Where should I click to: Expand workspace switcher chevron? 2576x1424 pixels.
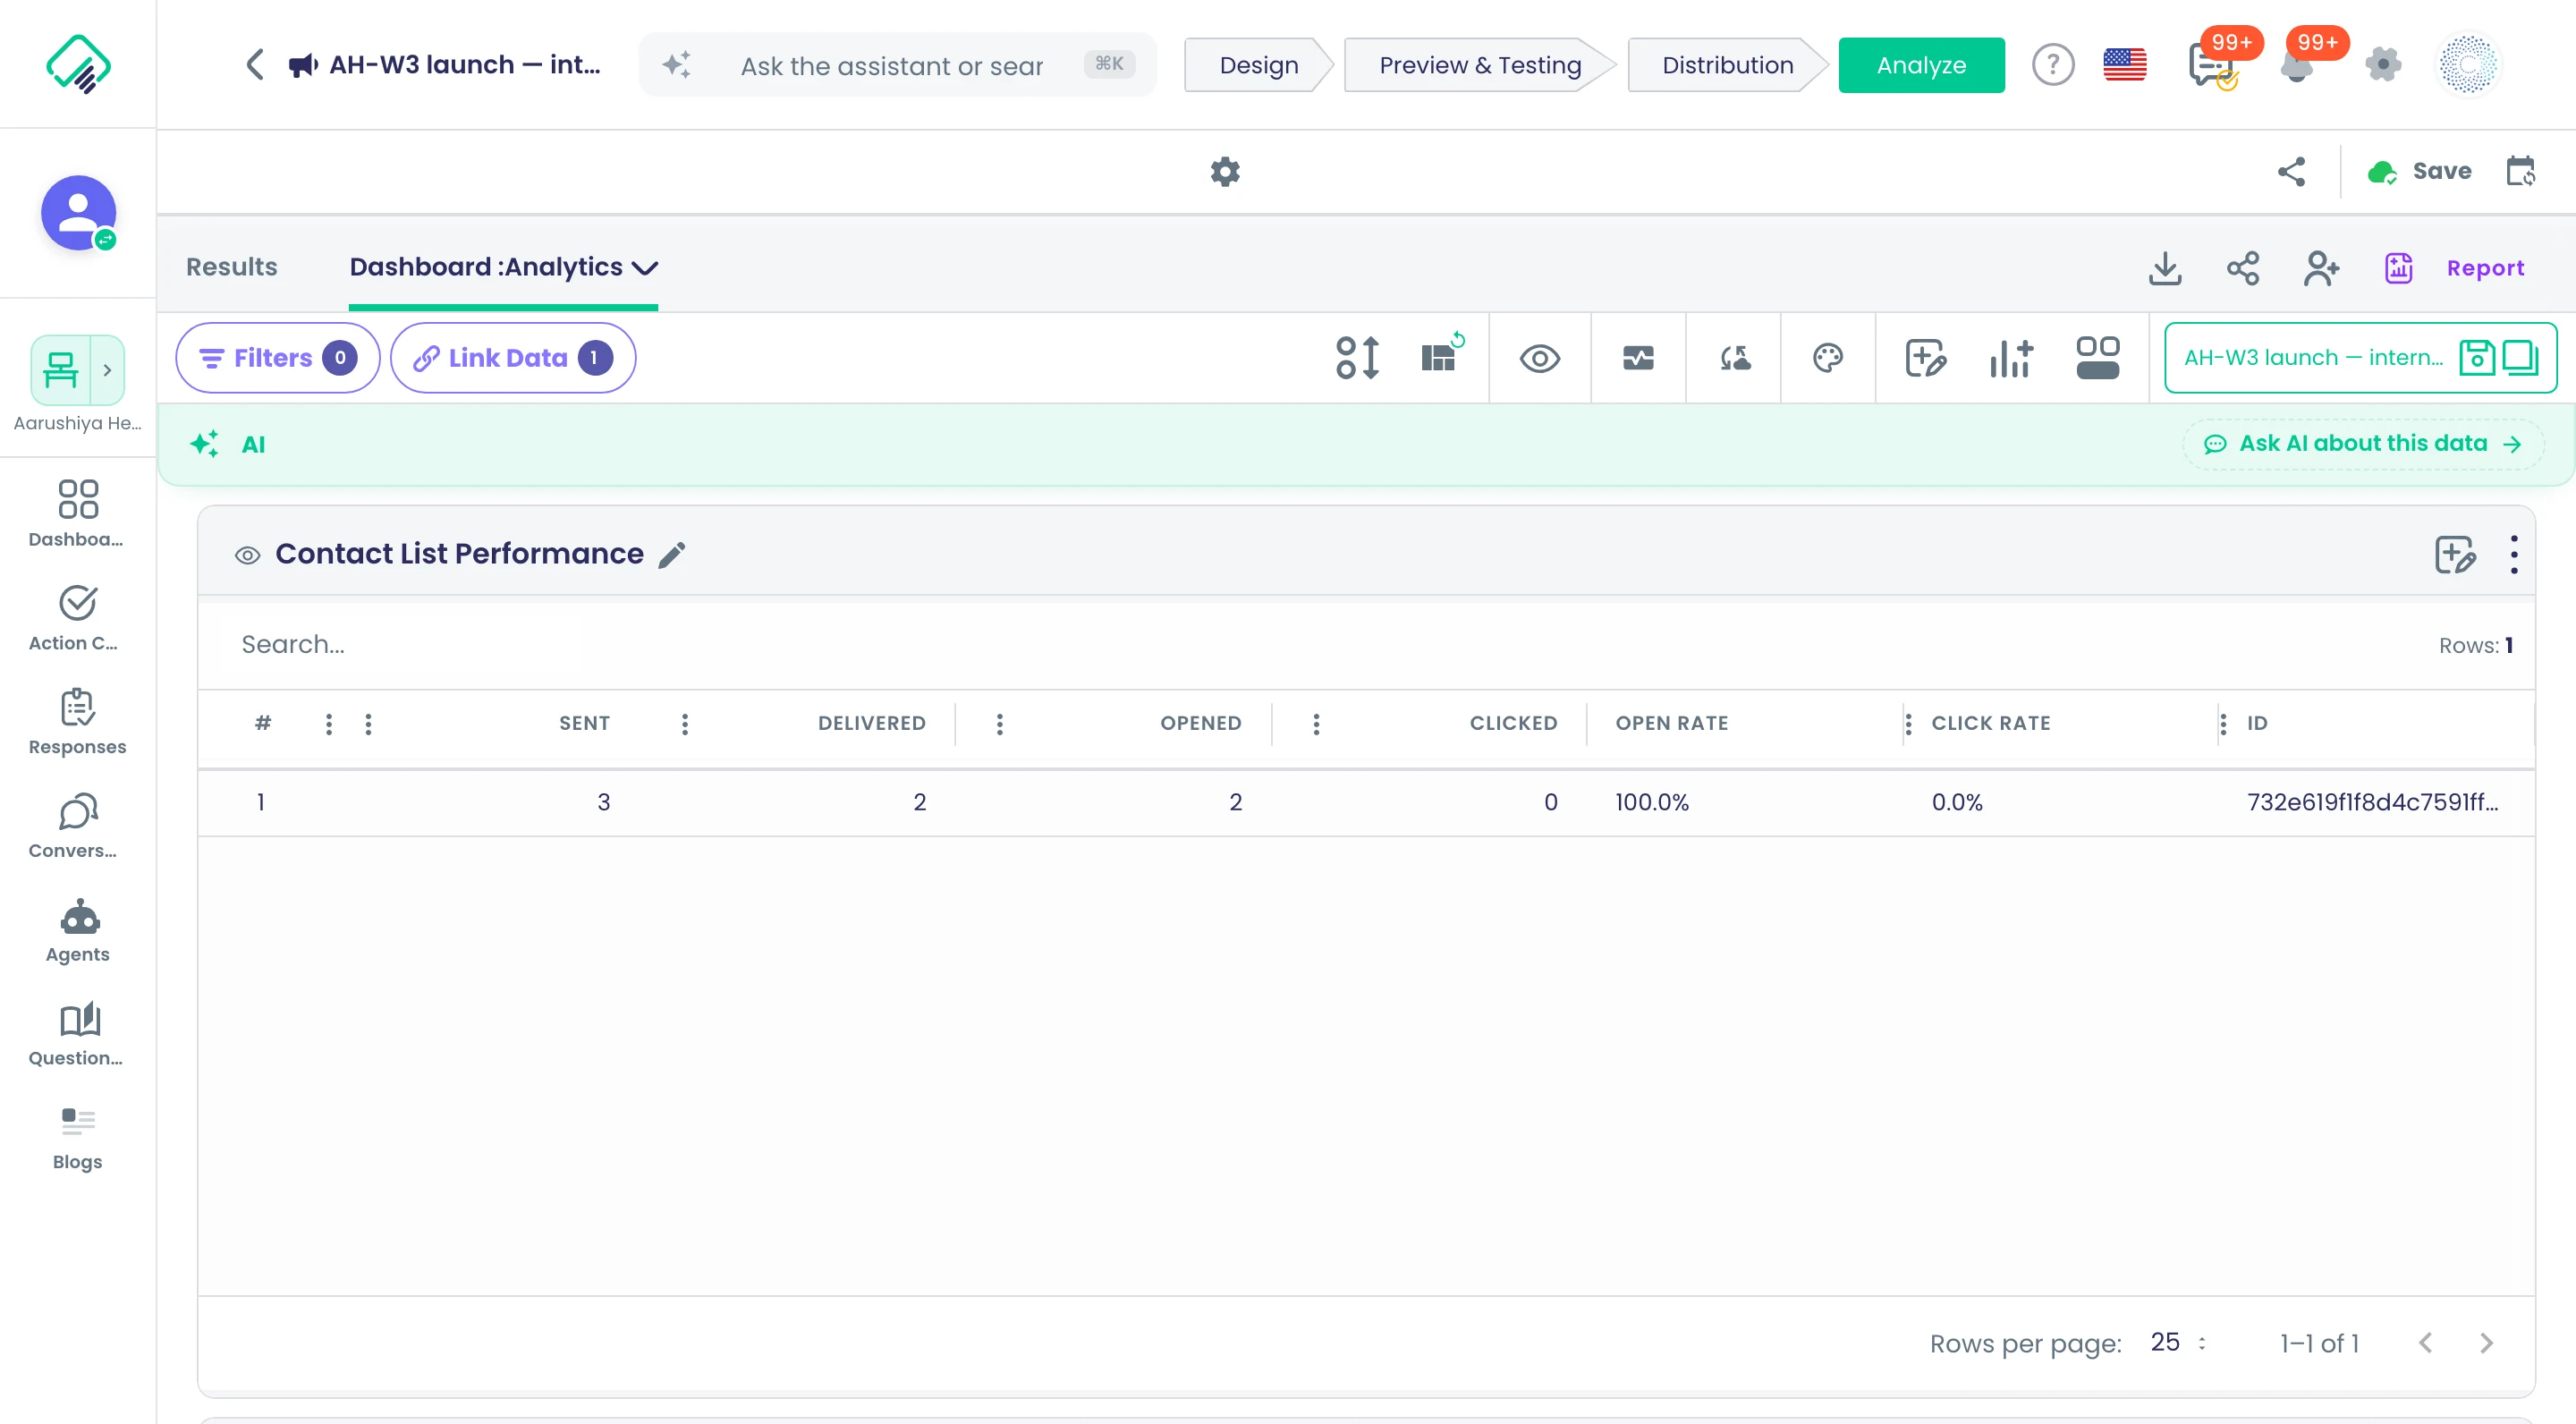pos(107,370)
